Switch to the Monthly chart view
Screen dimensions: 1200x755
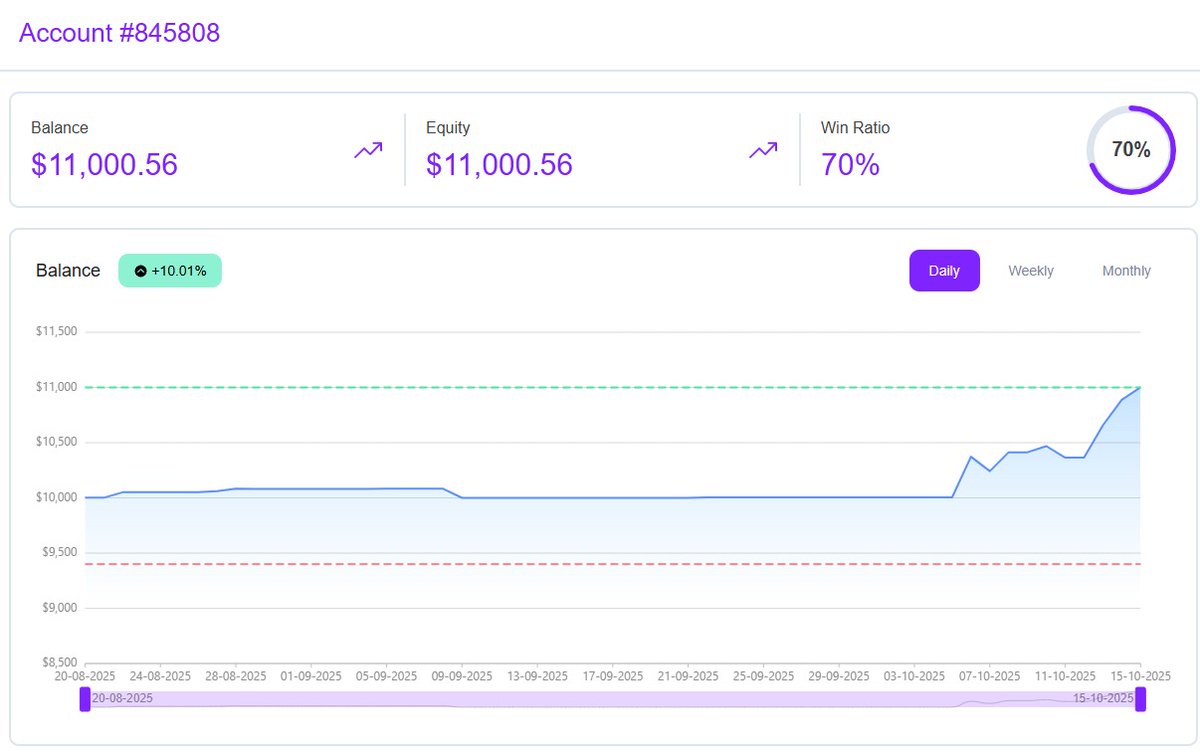[x=1126, y=271]
